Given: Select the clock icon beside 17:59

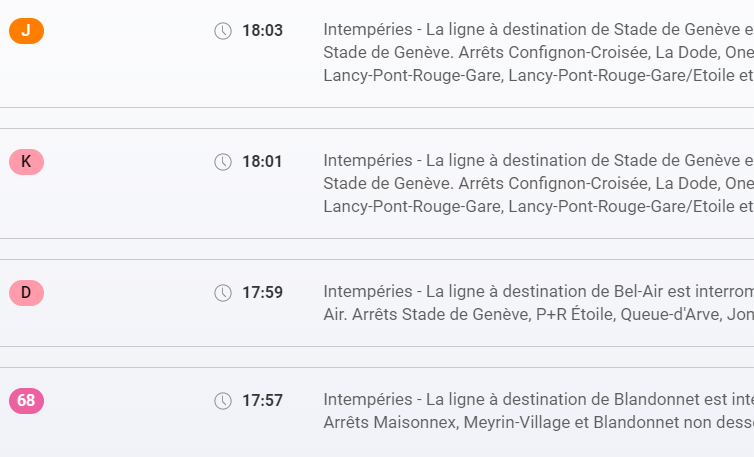Looking at the screenshot, I should tap(223, 293).
